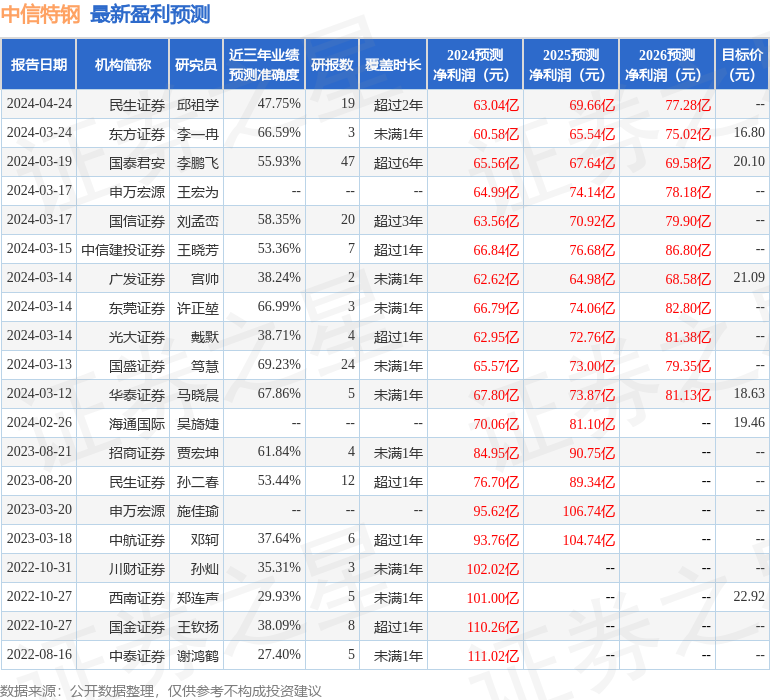770x700 pixels.
Task: Click the 覆盖时长 column header
Action: click(393, 64)
